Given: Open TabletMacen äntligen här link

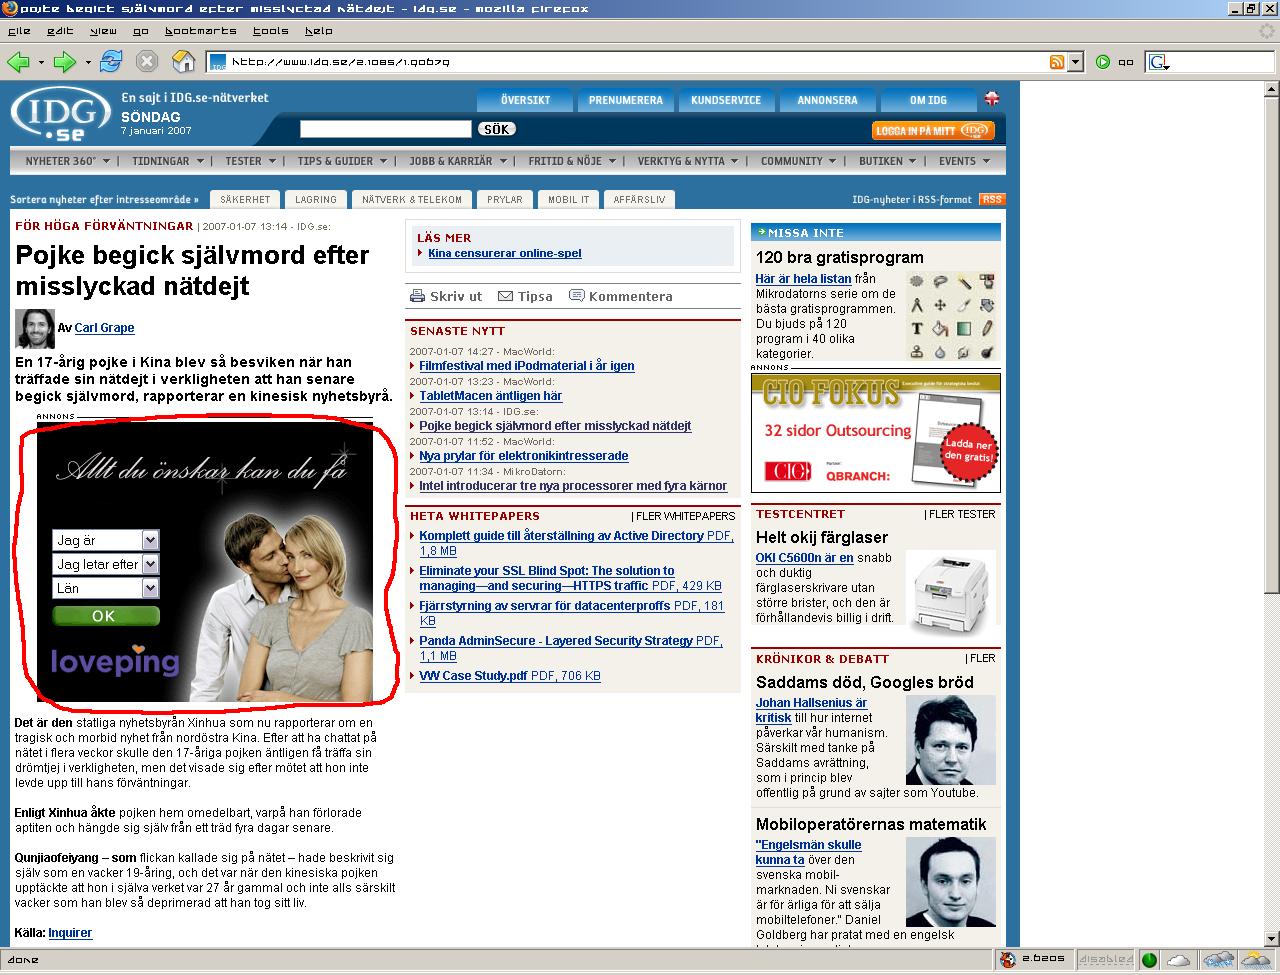Looking at the screenshot, I should coord(490,396).
